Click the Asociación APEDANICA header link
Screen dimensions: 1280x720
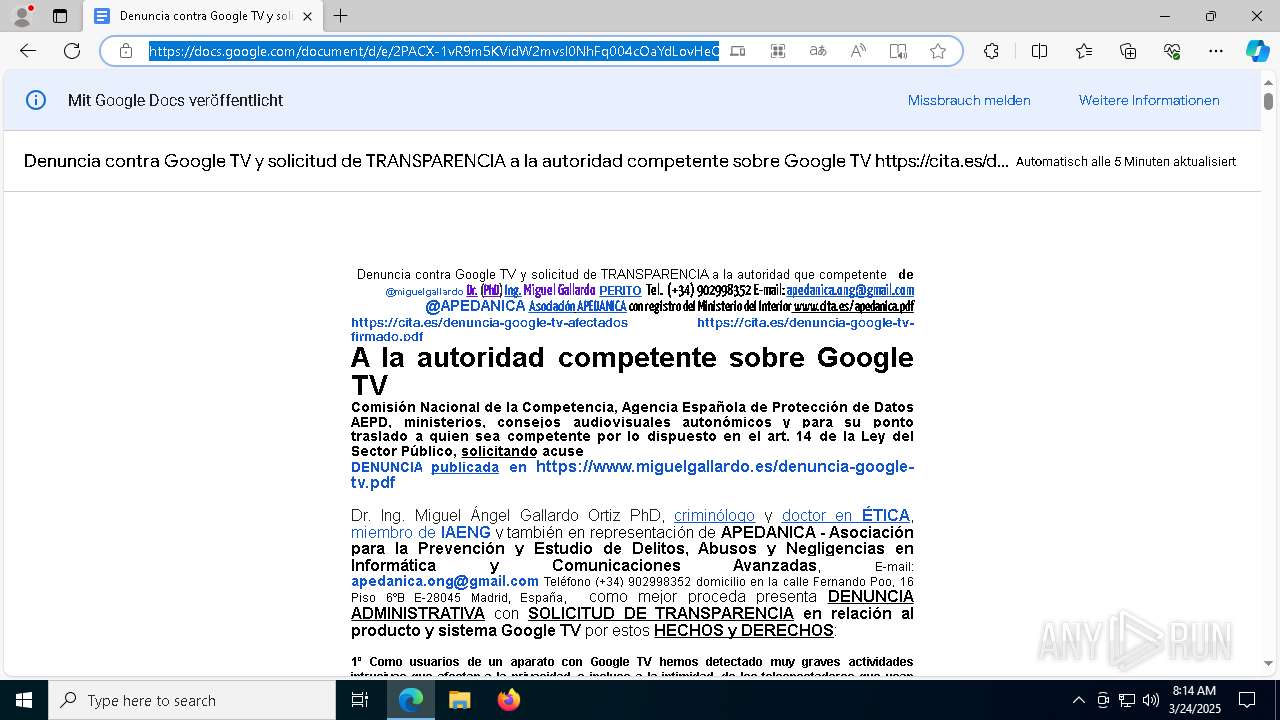point(577,306)
